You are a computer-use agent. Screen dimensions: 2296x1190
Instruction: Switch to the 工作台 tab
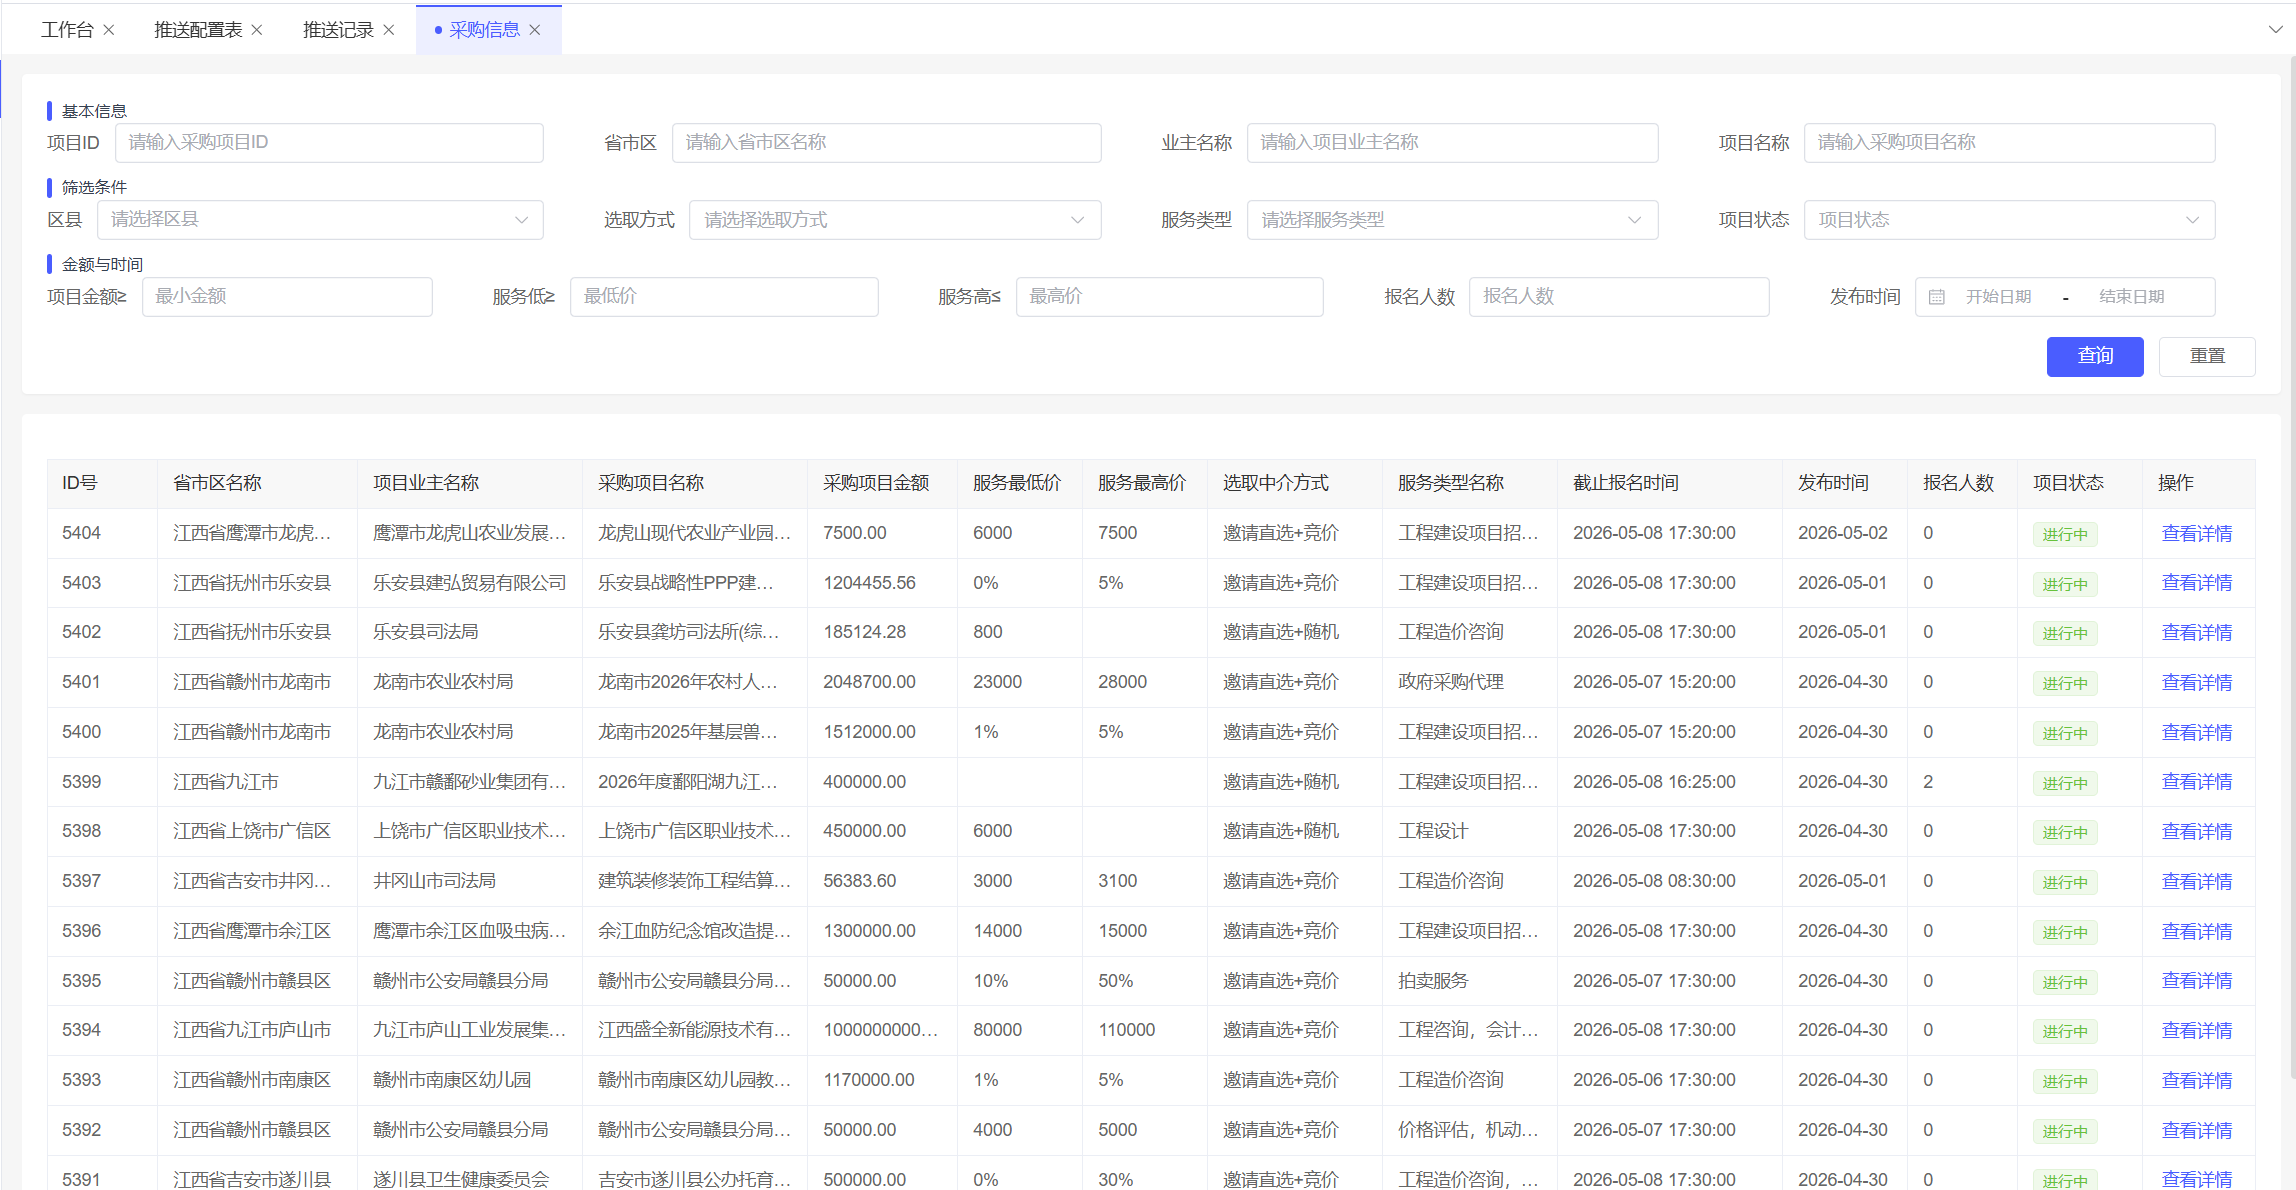point(67,30)
